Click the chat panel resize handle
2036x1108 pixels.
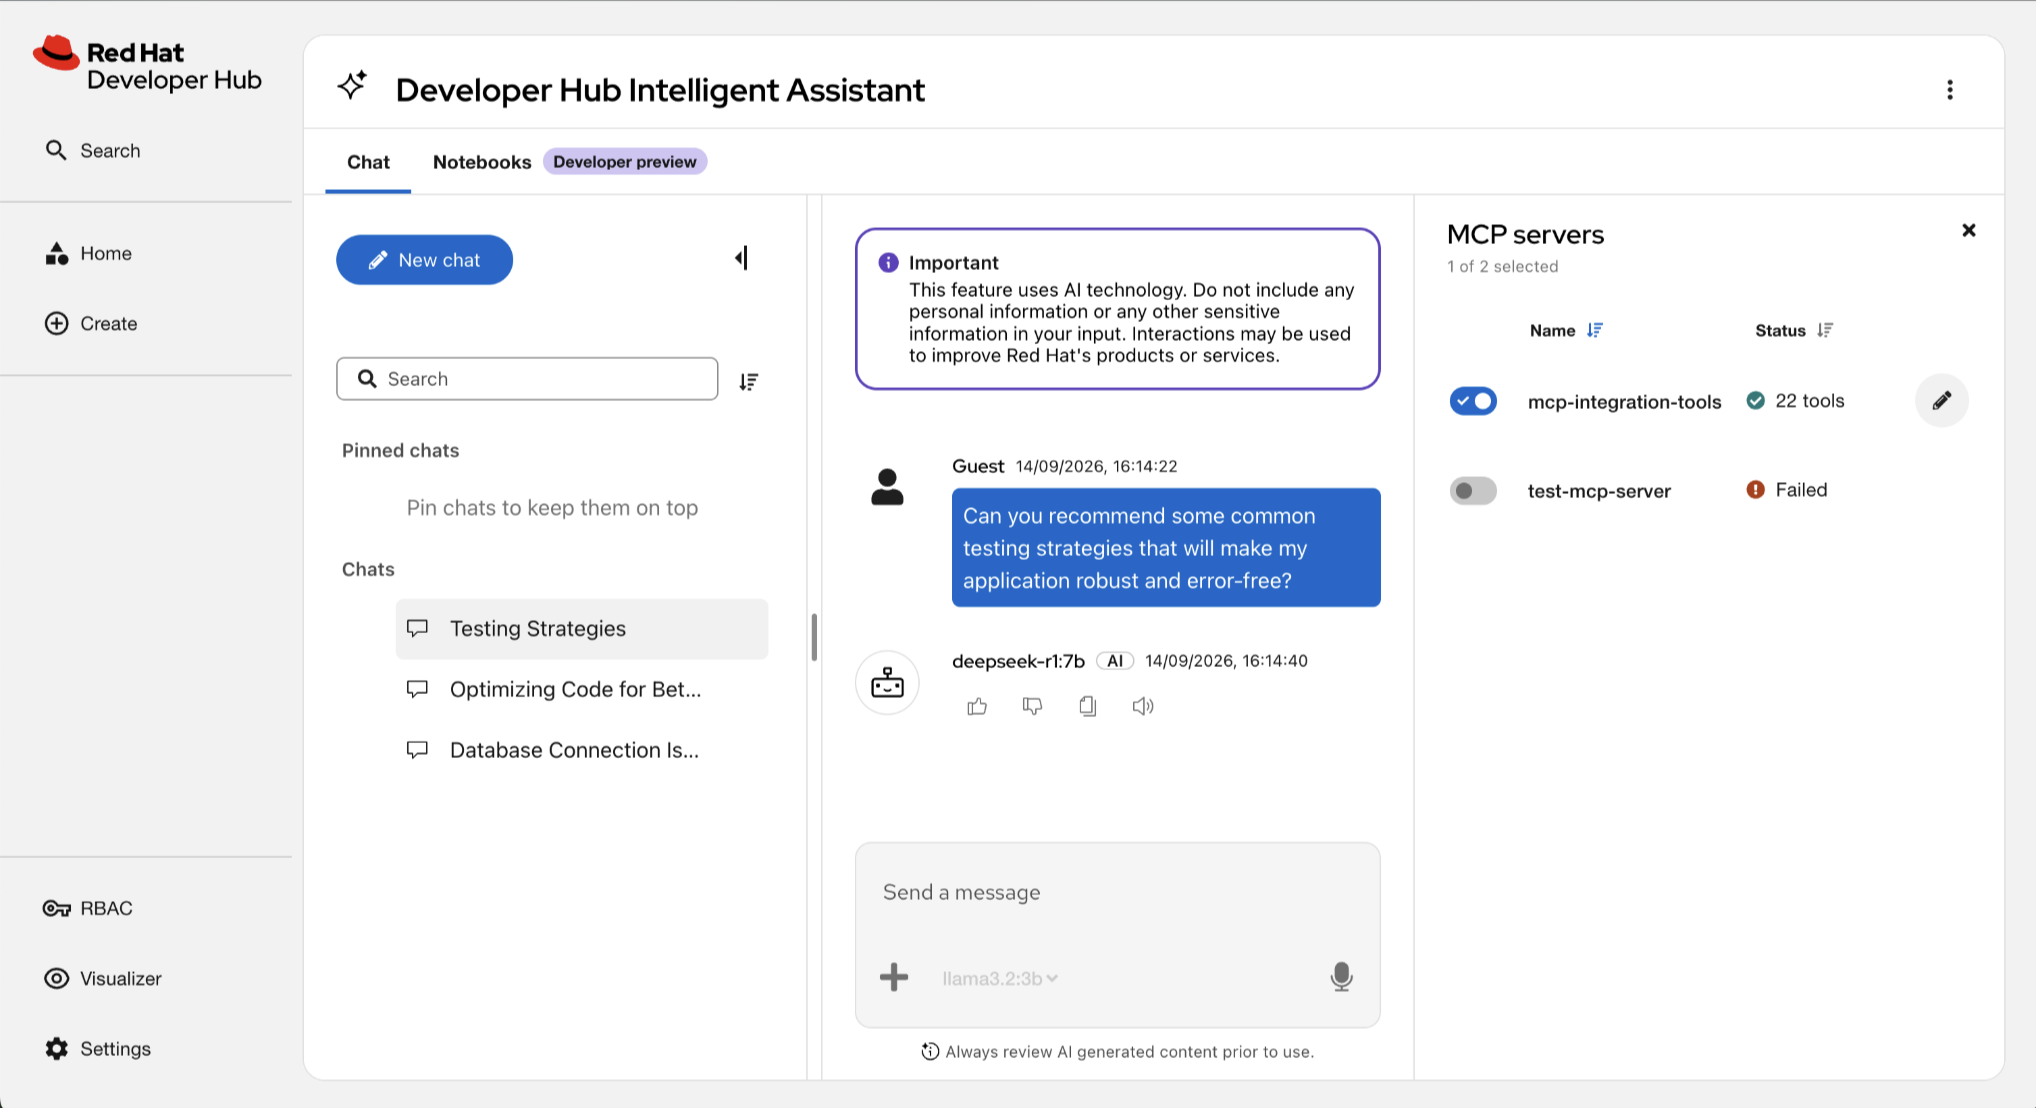click(x=814, y=637)
